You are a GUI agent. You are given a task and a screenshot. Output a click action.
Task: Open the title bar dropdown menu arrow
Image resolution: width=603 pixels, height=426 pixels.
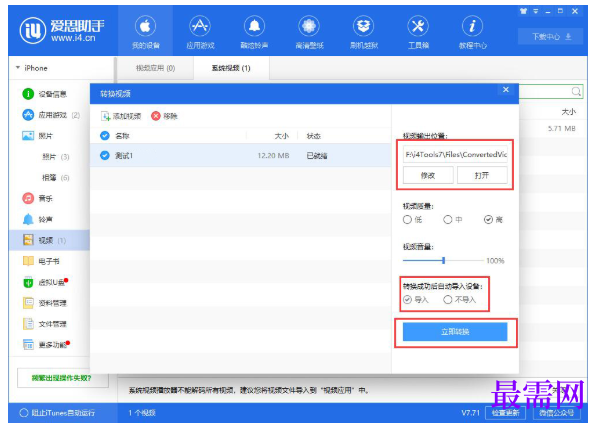pos(536,12)
